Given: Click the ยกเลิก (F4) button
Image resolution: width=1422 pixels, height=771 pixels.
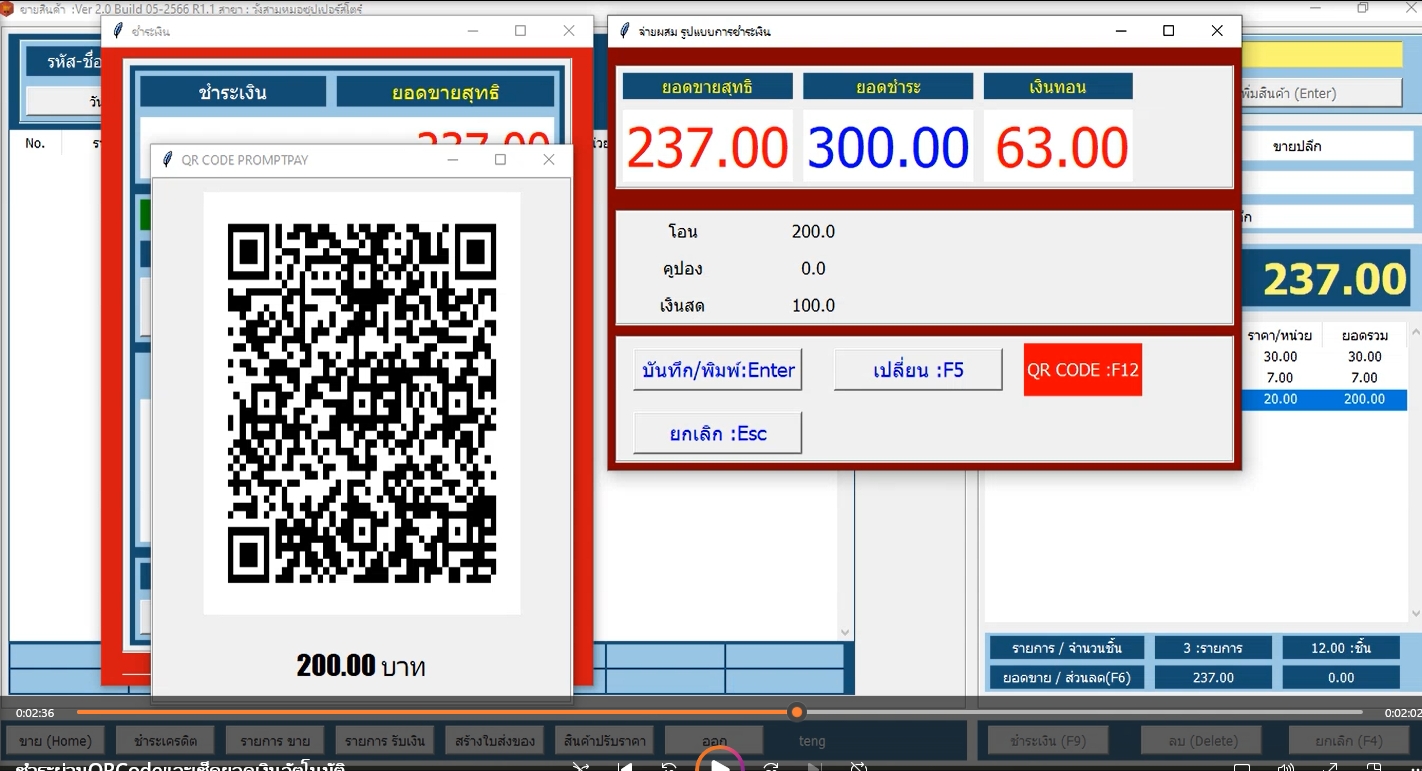Looking at the screenshot, I should click(1349, 741).
